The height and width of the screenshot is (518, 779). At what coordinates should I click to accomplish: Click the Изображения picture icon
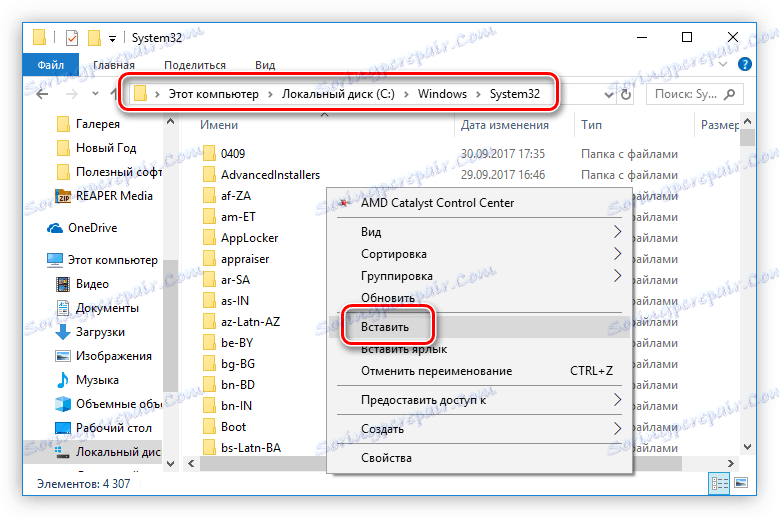coord(63,356)
